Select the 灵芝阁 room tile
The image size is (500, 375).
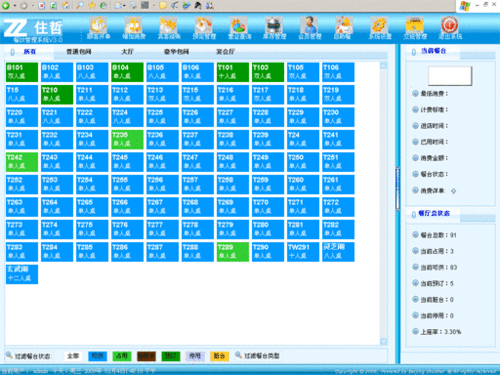point(338,252)
